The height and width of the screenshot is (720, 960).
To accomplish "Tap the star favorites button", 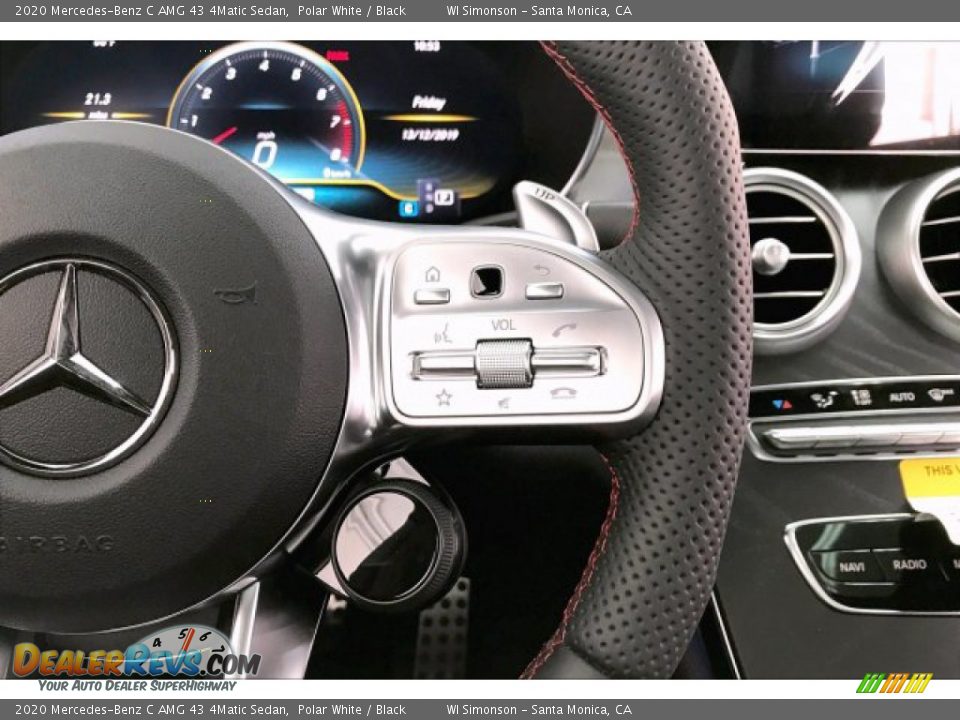I will pos(444,396).
